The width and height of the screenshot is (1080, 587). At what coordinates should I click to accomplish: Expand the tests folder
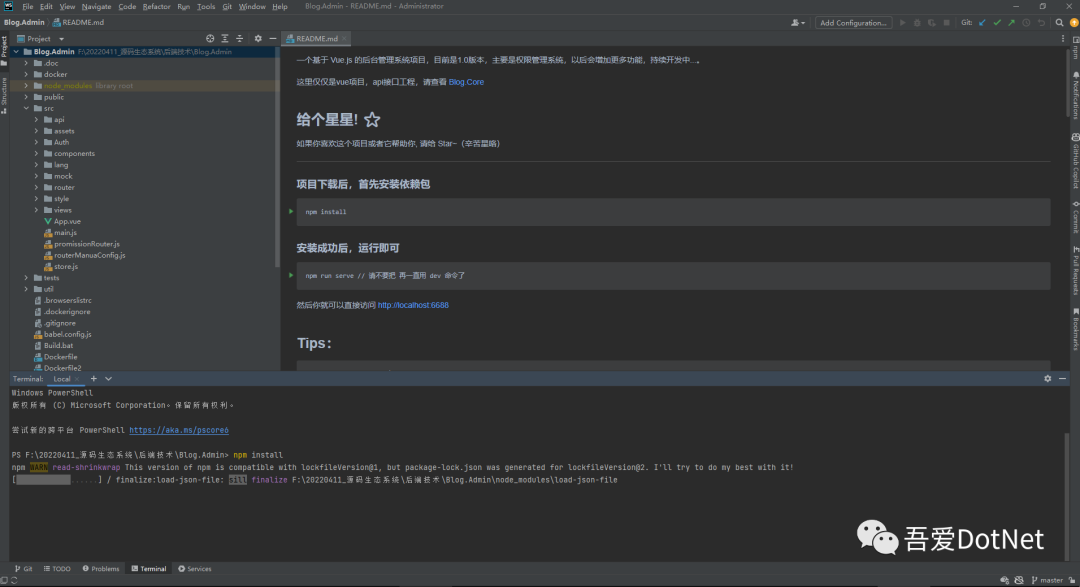click(26, 278)
